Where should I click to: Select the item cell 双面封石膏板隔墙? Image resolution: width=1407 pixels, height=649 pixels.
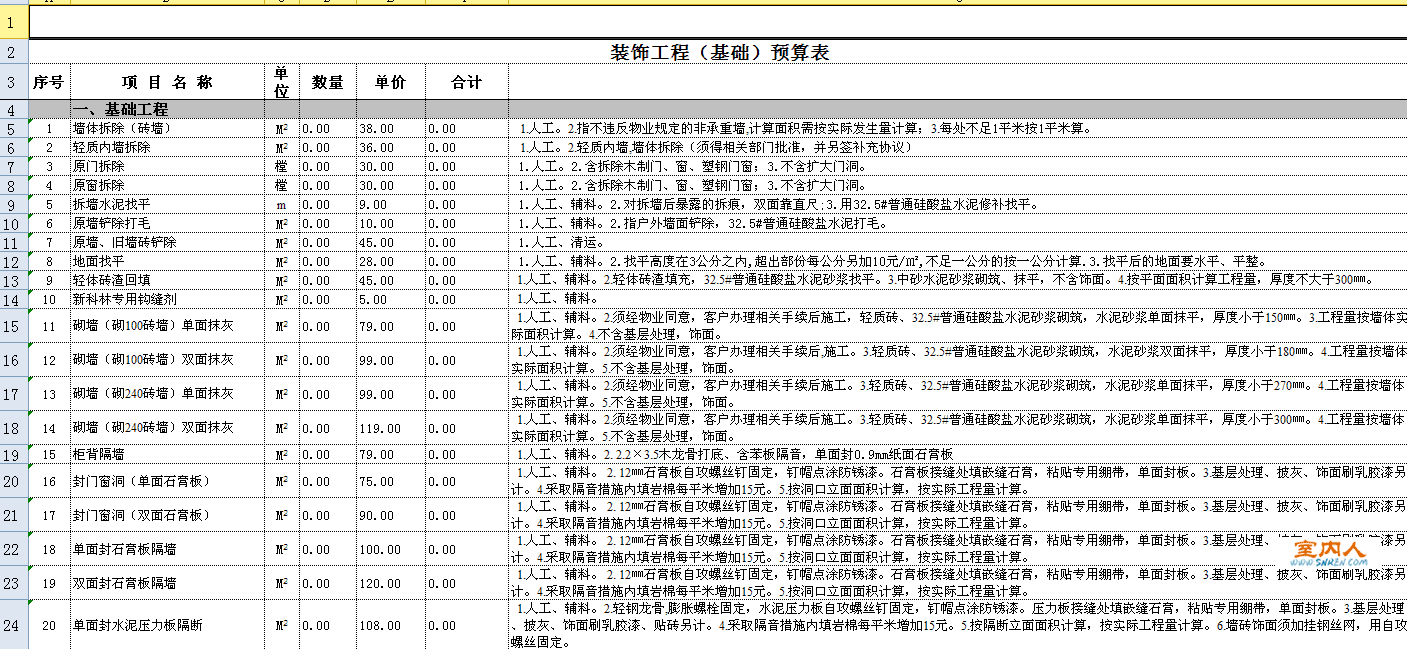167,583
